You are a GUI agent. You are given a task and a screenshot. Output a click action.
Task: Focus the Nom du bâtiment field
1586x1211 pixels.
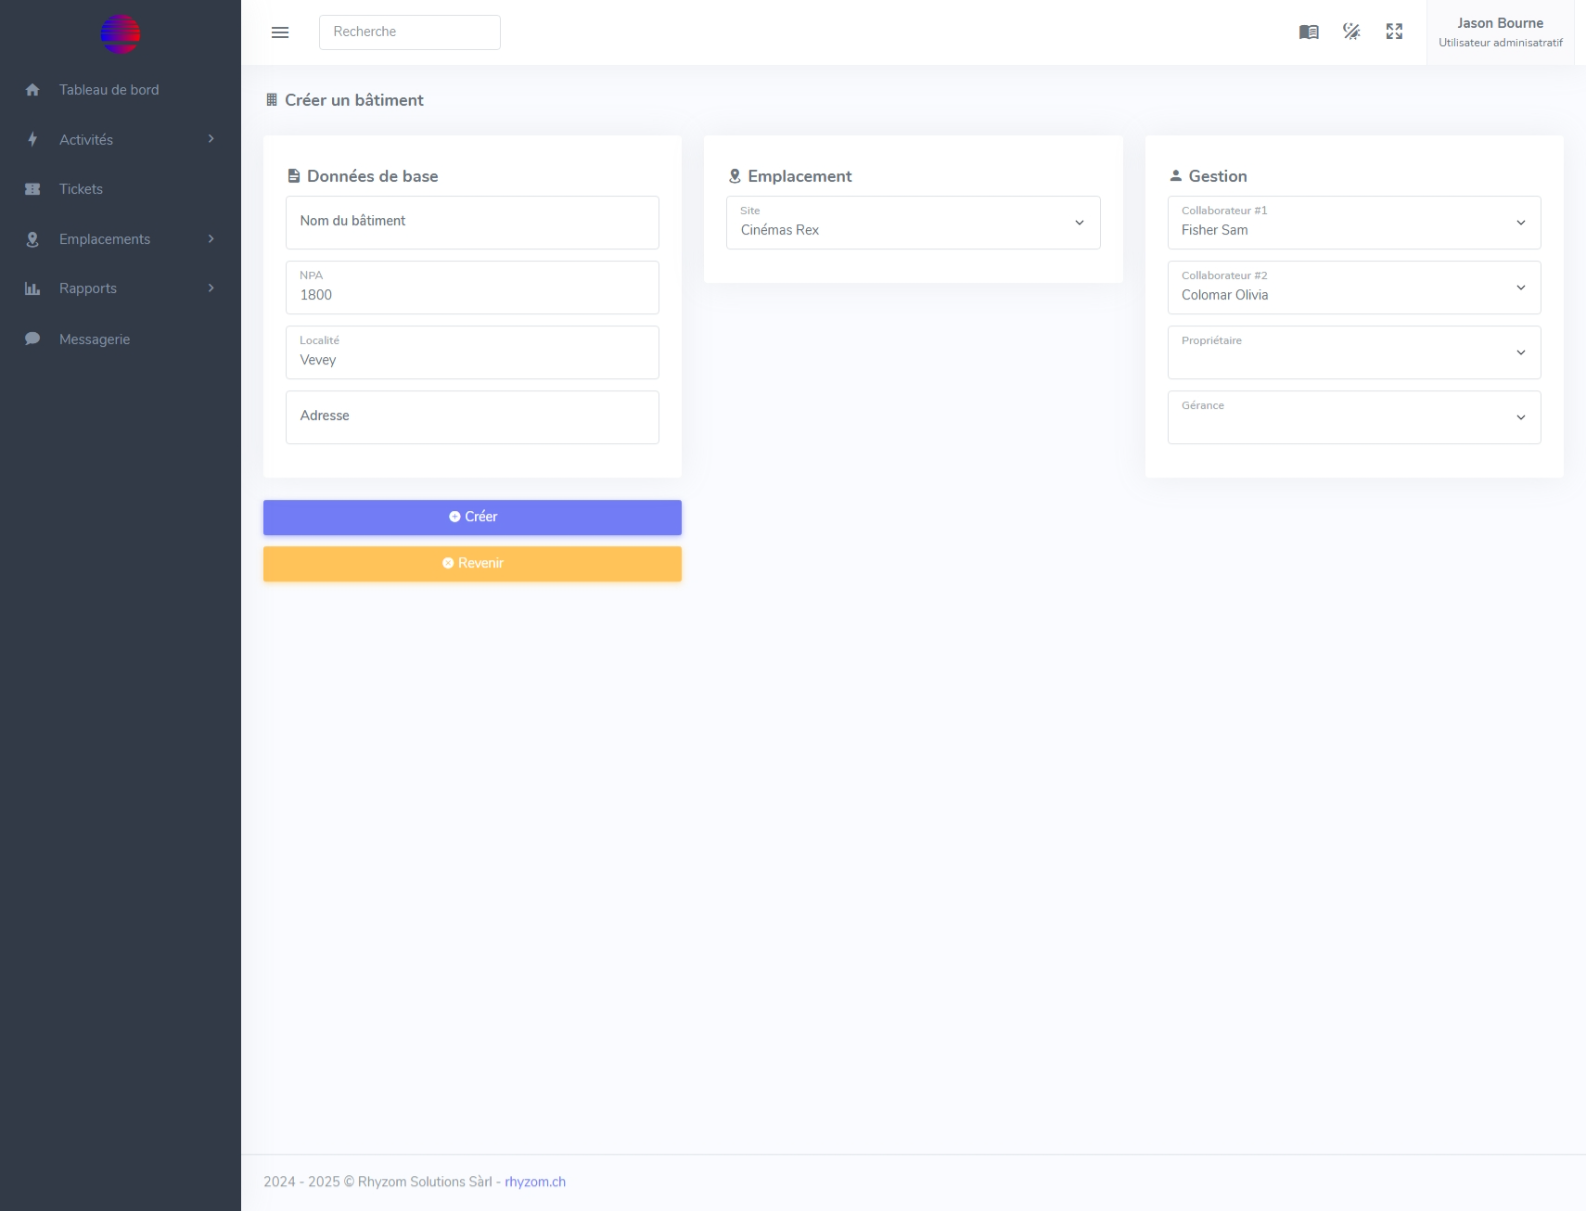(x=472, y=222)
